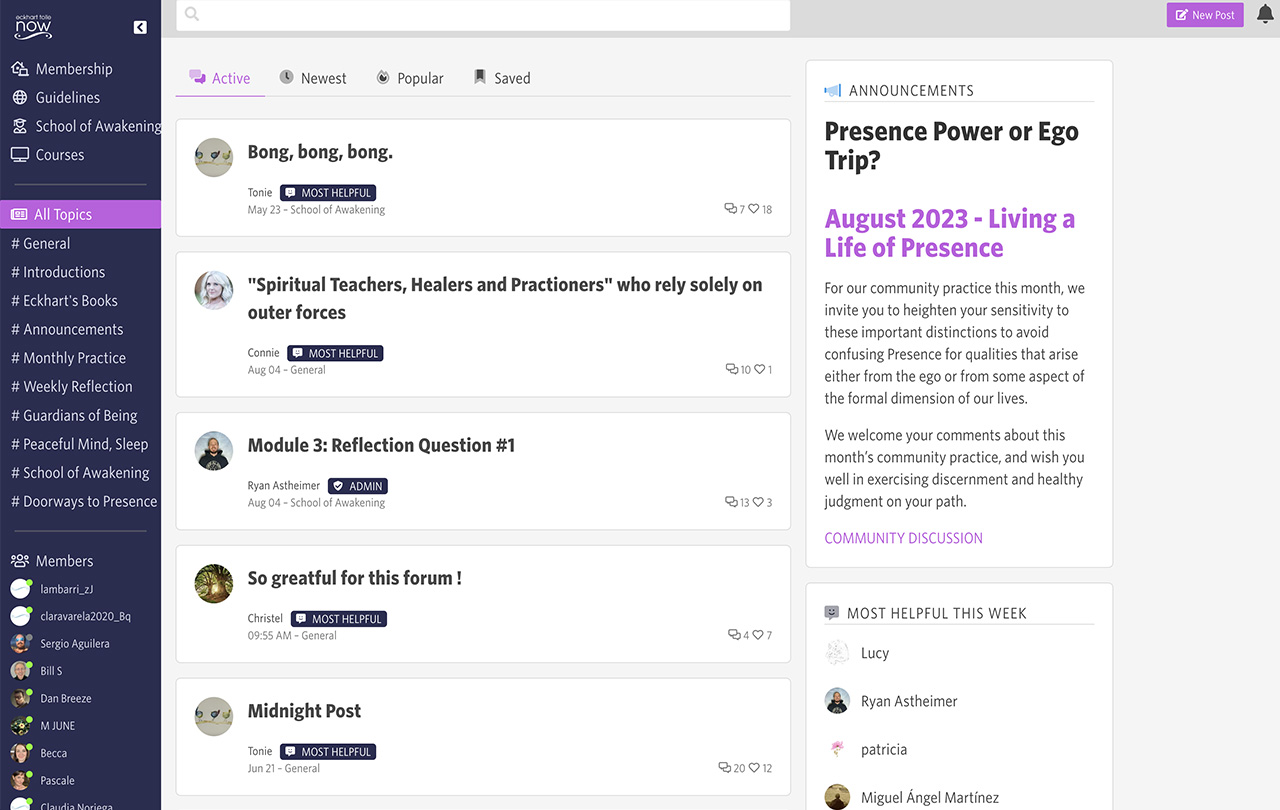This screenshot has height=810, width=1280.
Task: Open 'So greatful for this forum !' post
Action: [x=355, y=578]
